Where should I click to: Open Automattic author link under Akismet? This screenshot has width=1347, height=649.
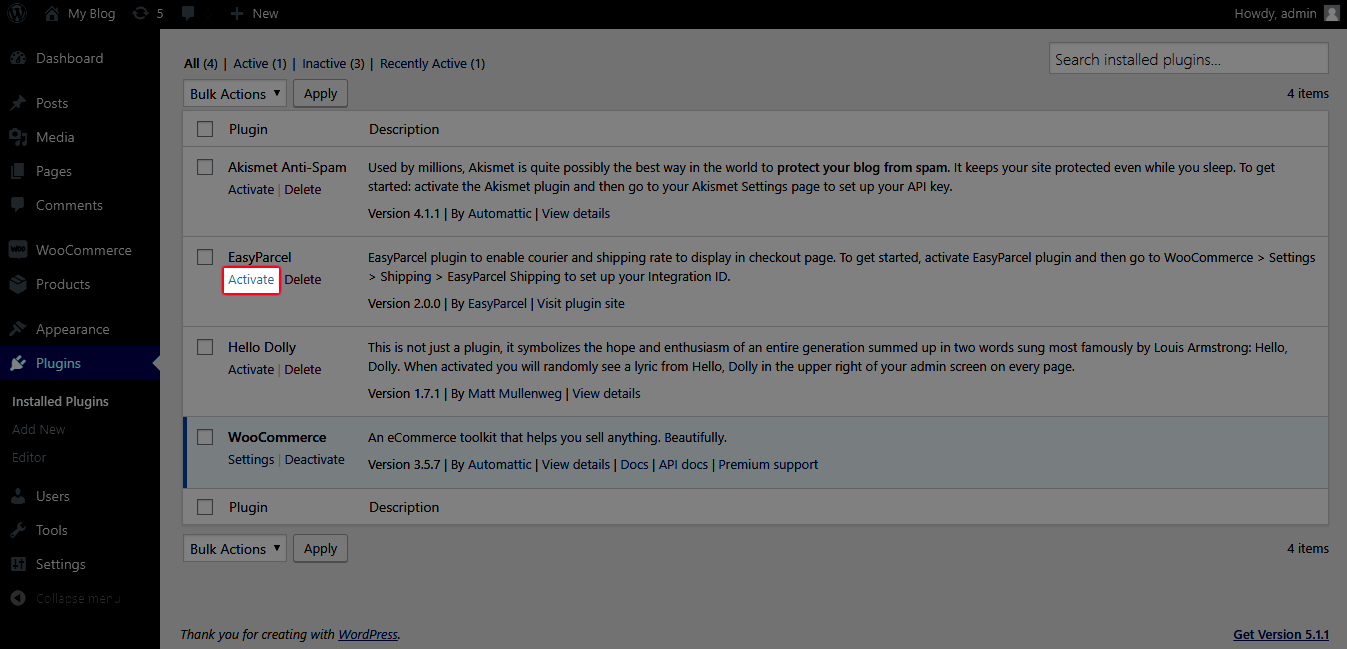[x=500, y=213]
